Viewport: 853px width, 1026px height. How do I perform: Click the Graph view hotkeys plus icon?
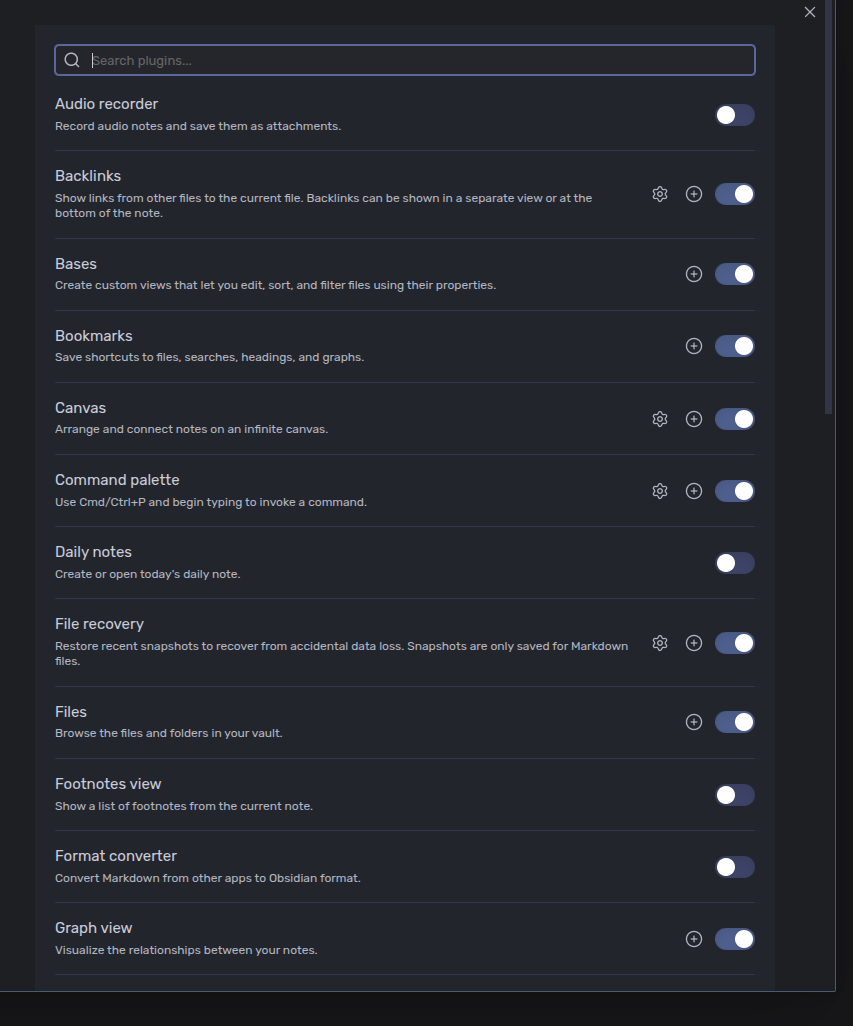point(694,939)
